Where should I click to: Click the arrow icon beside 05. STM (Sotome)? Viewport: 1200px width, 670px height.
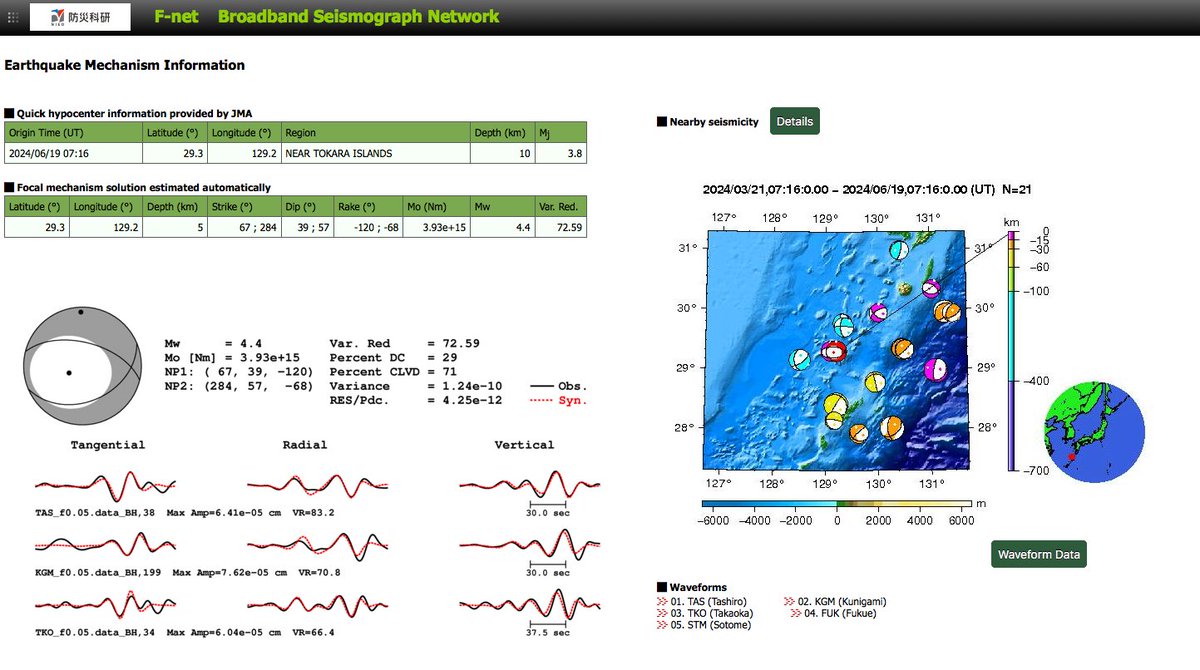click(x=662, y=625)
